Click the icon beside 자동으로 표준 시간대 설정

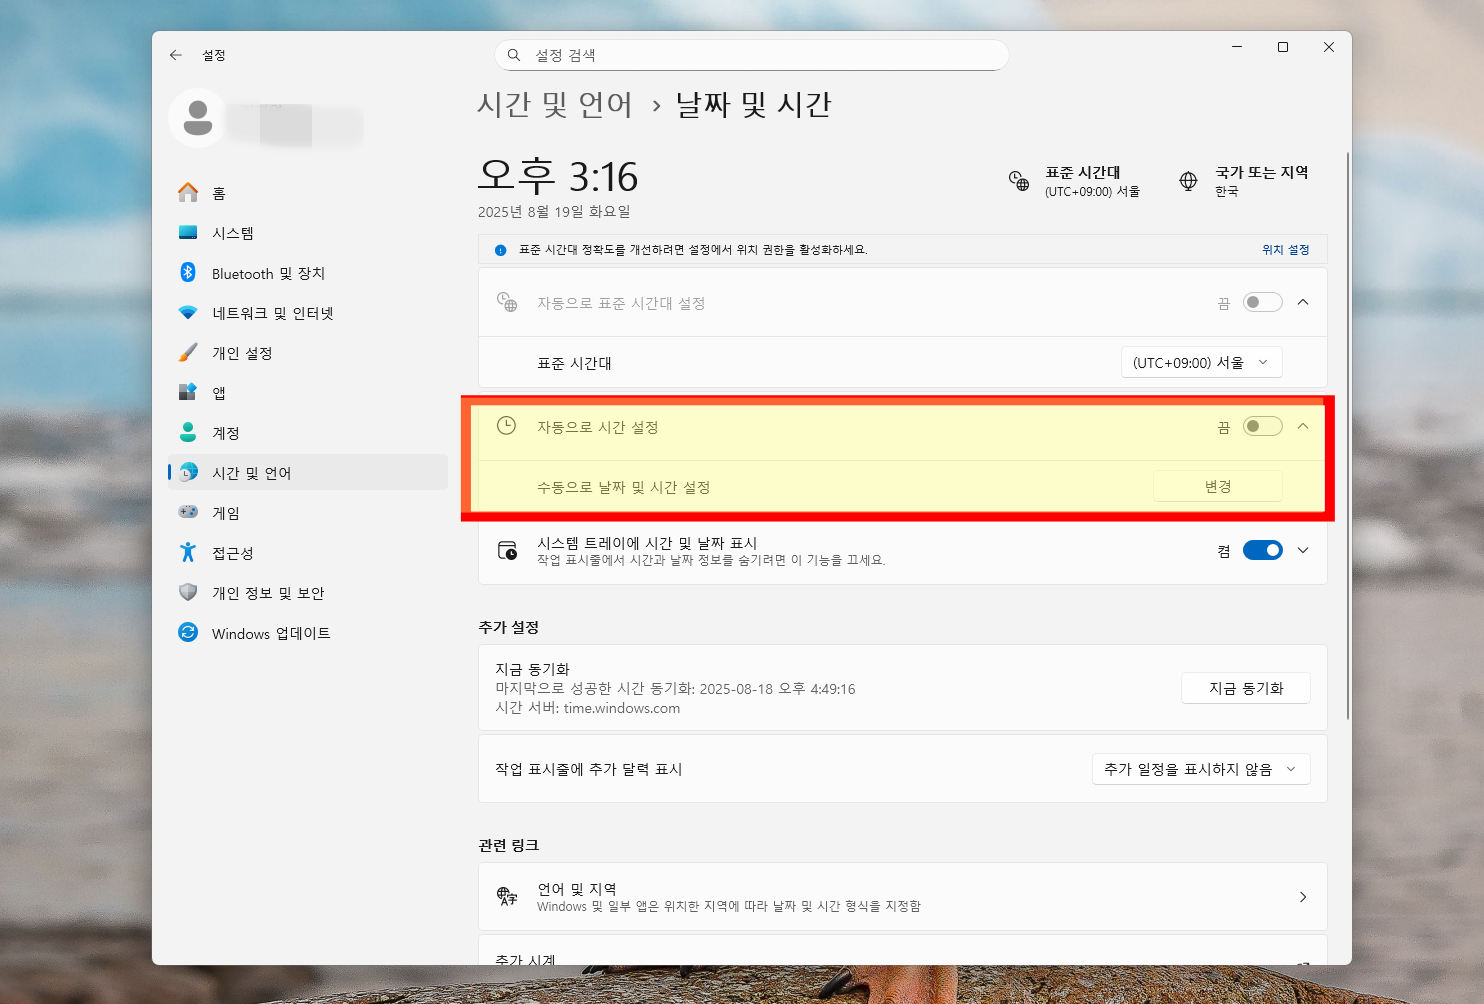point(507,302)
